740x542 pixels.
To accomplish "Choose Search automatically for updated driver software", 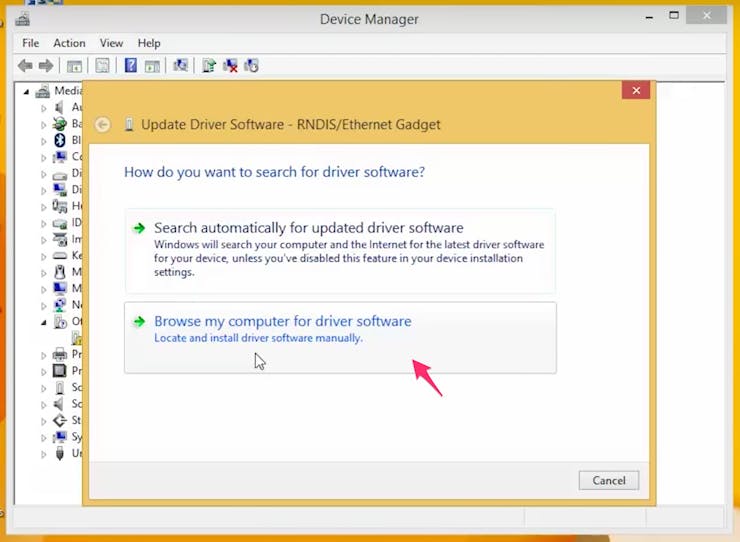I will coord(340,251).
